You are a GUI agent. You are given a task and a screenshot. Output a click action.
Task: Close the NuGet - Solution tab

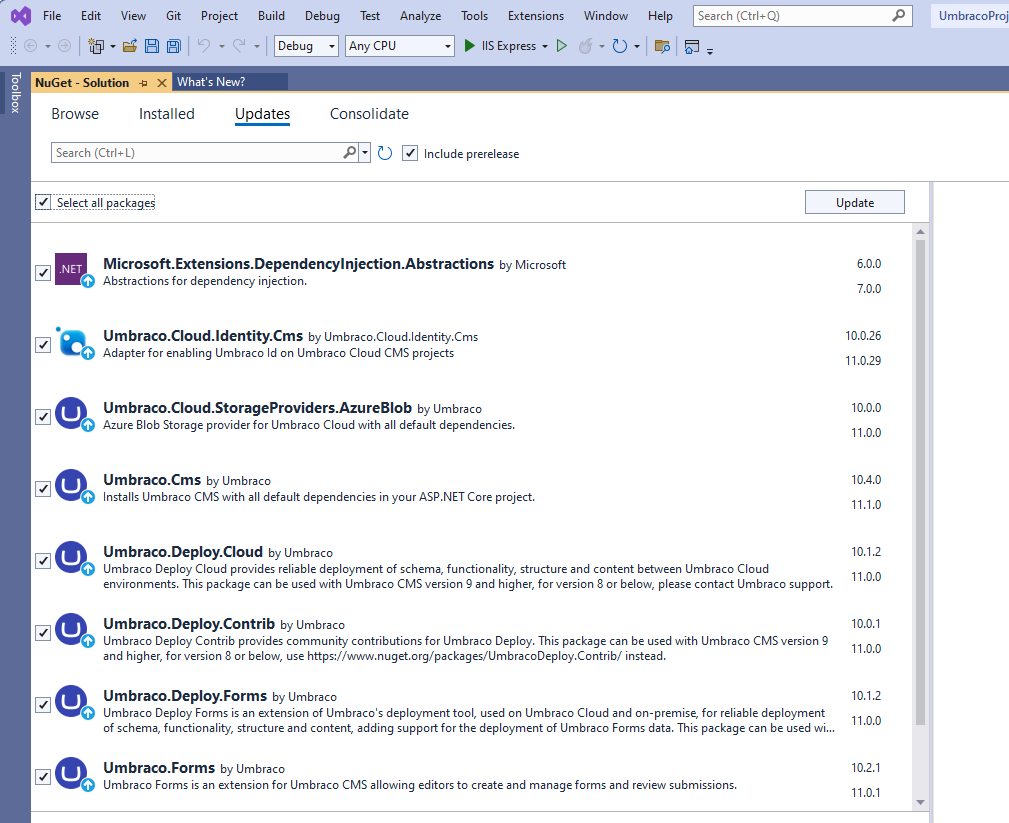pos(162,83)
